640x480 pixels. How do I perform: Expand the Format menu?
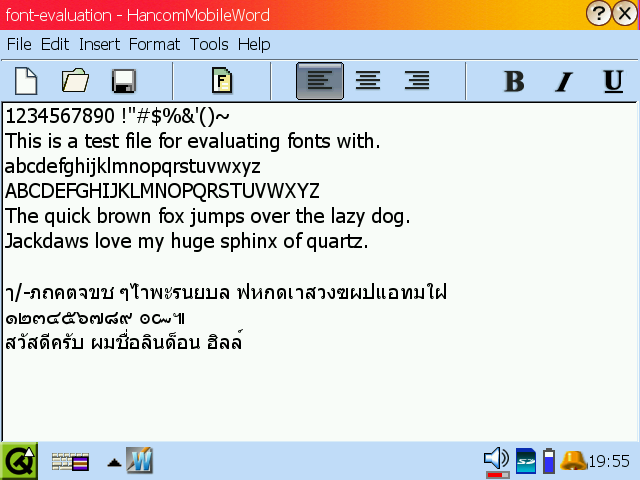click(x=154, y=44)
